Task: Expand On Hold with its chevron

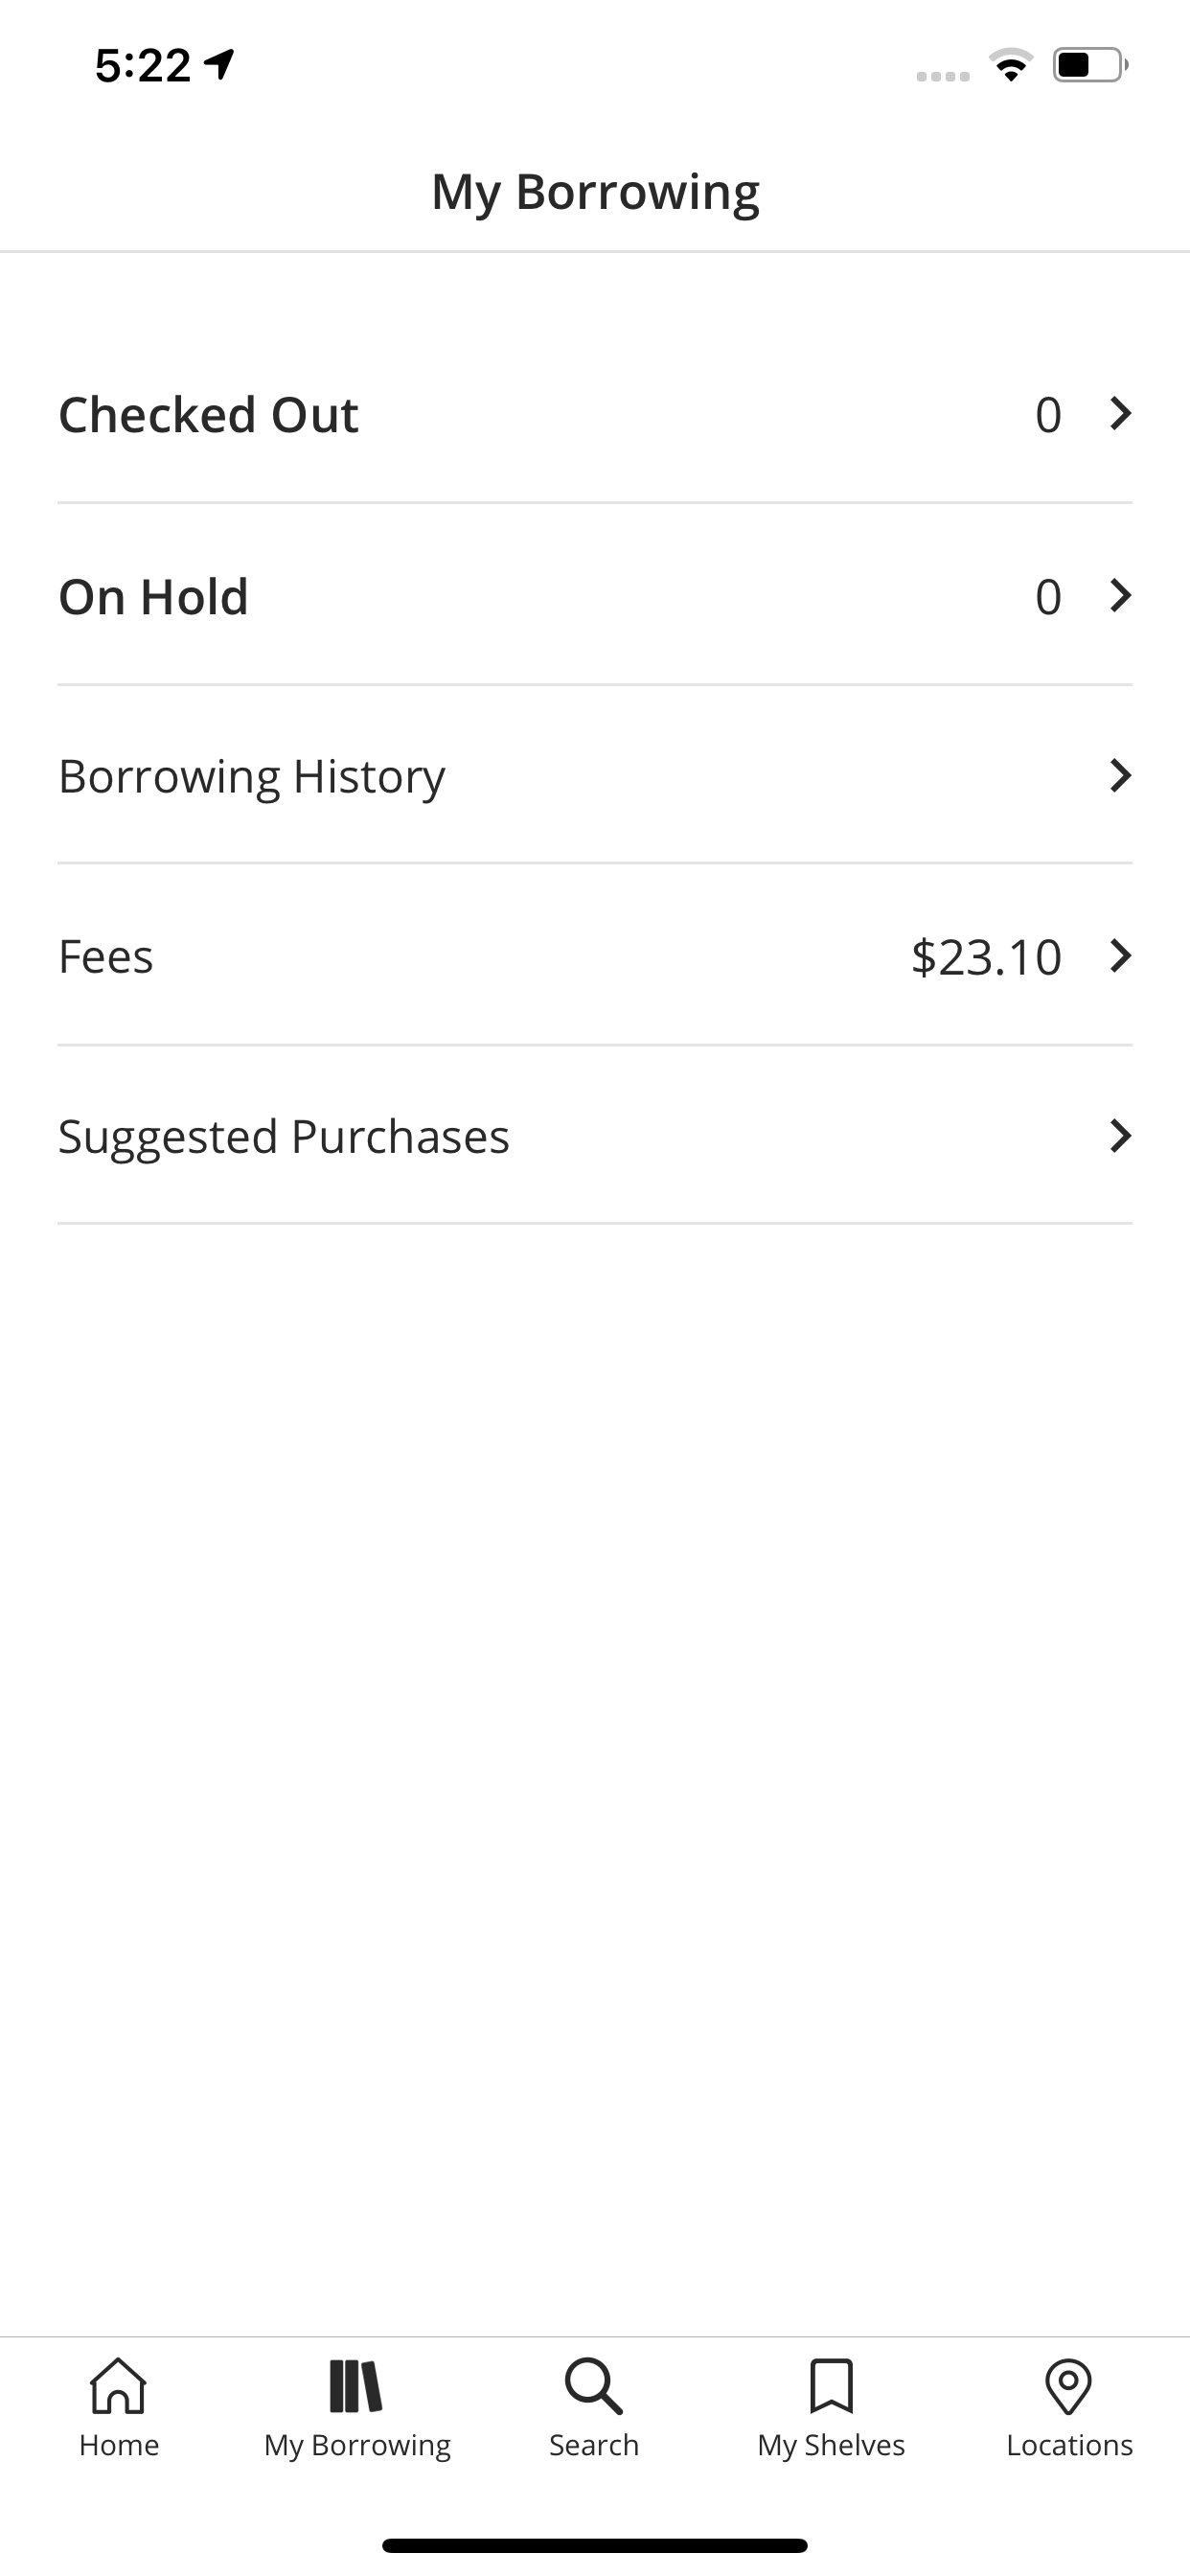Action: click(x=1121, y=595)
